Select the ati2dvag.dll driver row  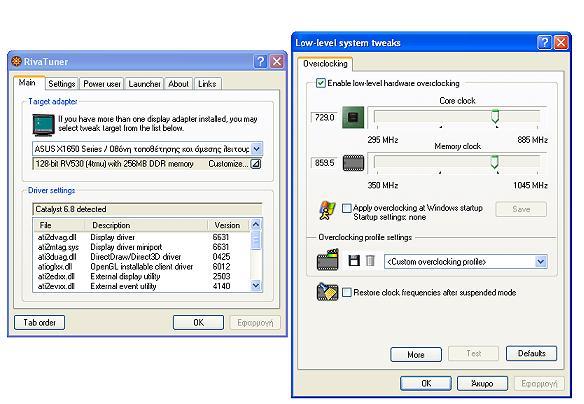[142, 237]
